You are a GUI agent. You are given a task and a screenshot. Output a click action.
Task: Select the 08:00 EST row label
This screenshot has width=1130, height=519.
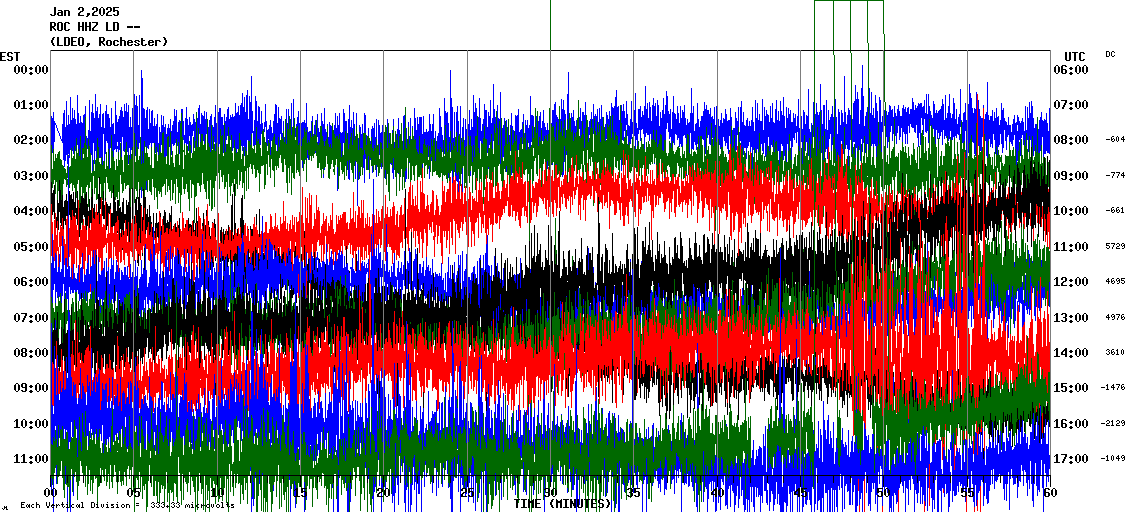[31, 353]
